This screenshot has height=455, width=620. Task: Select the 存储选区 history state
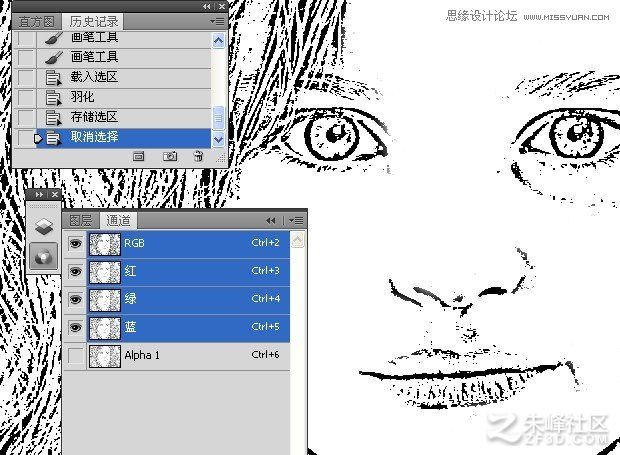pos(112,117)
